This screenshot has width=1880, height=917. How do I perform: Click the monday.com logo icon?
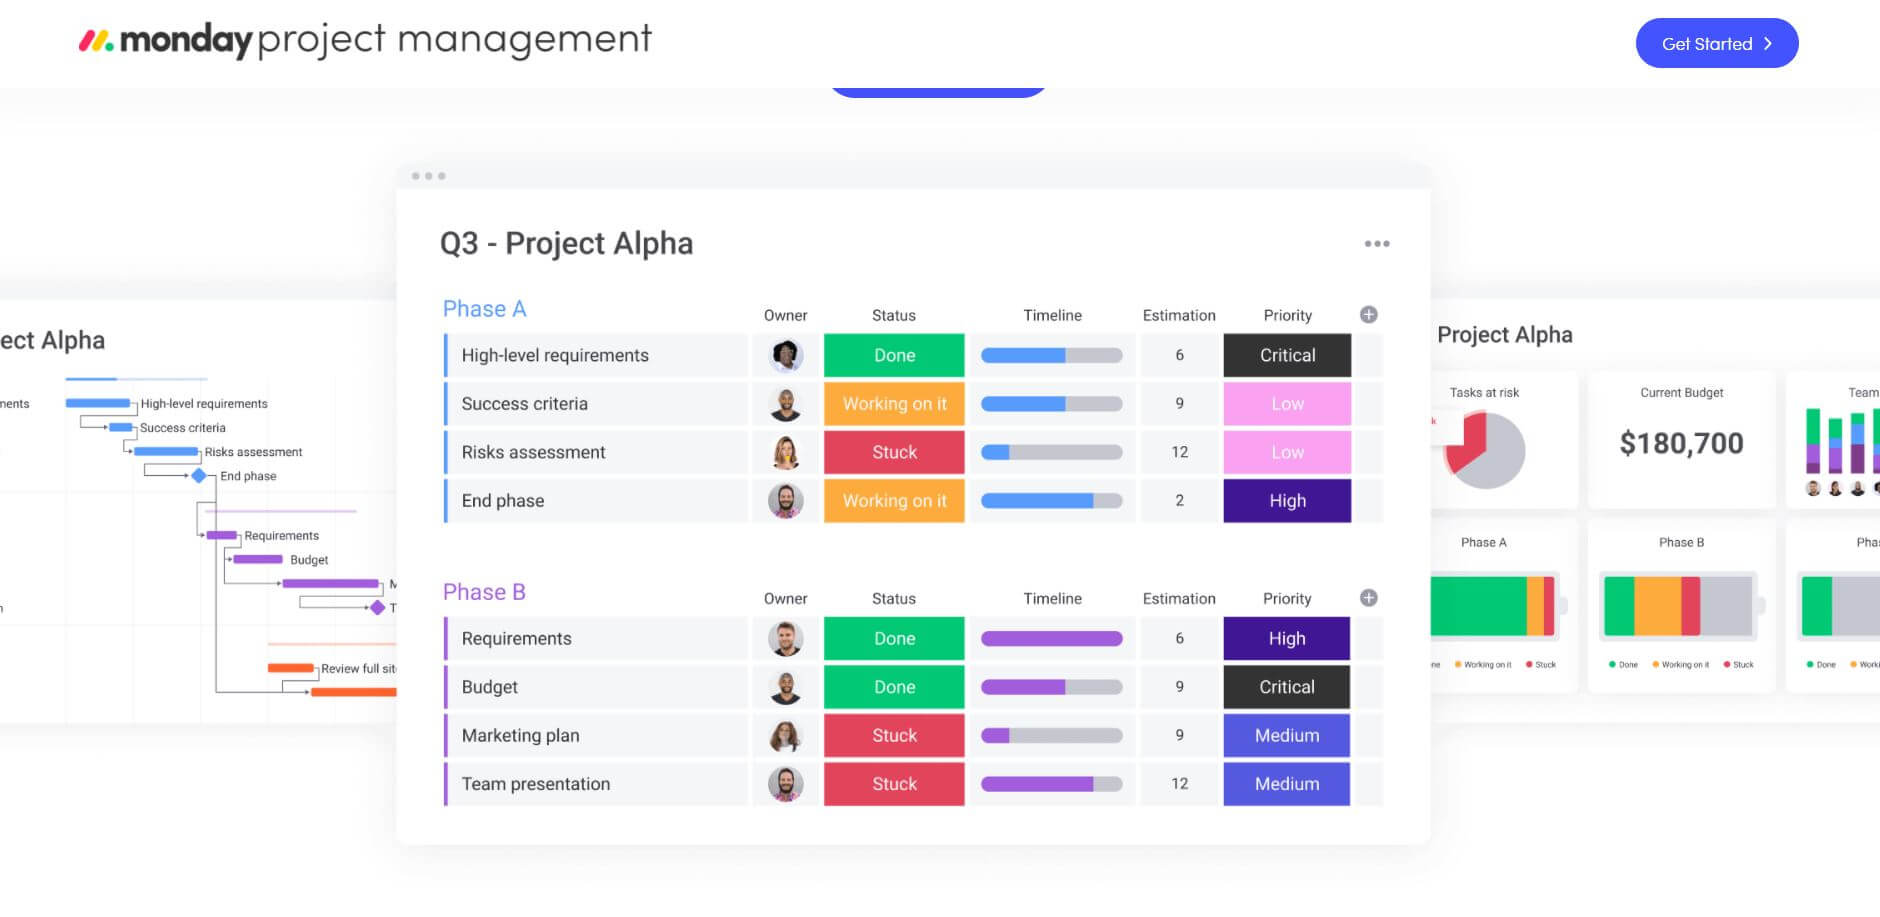tap(93, 40)
